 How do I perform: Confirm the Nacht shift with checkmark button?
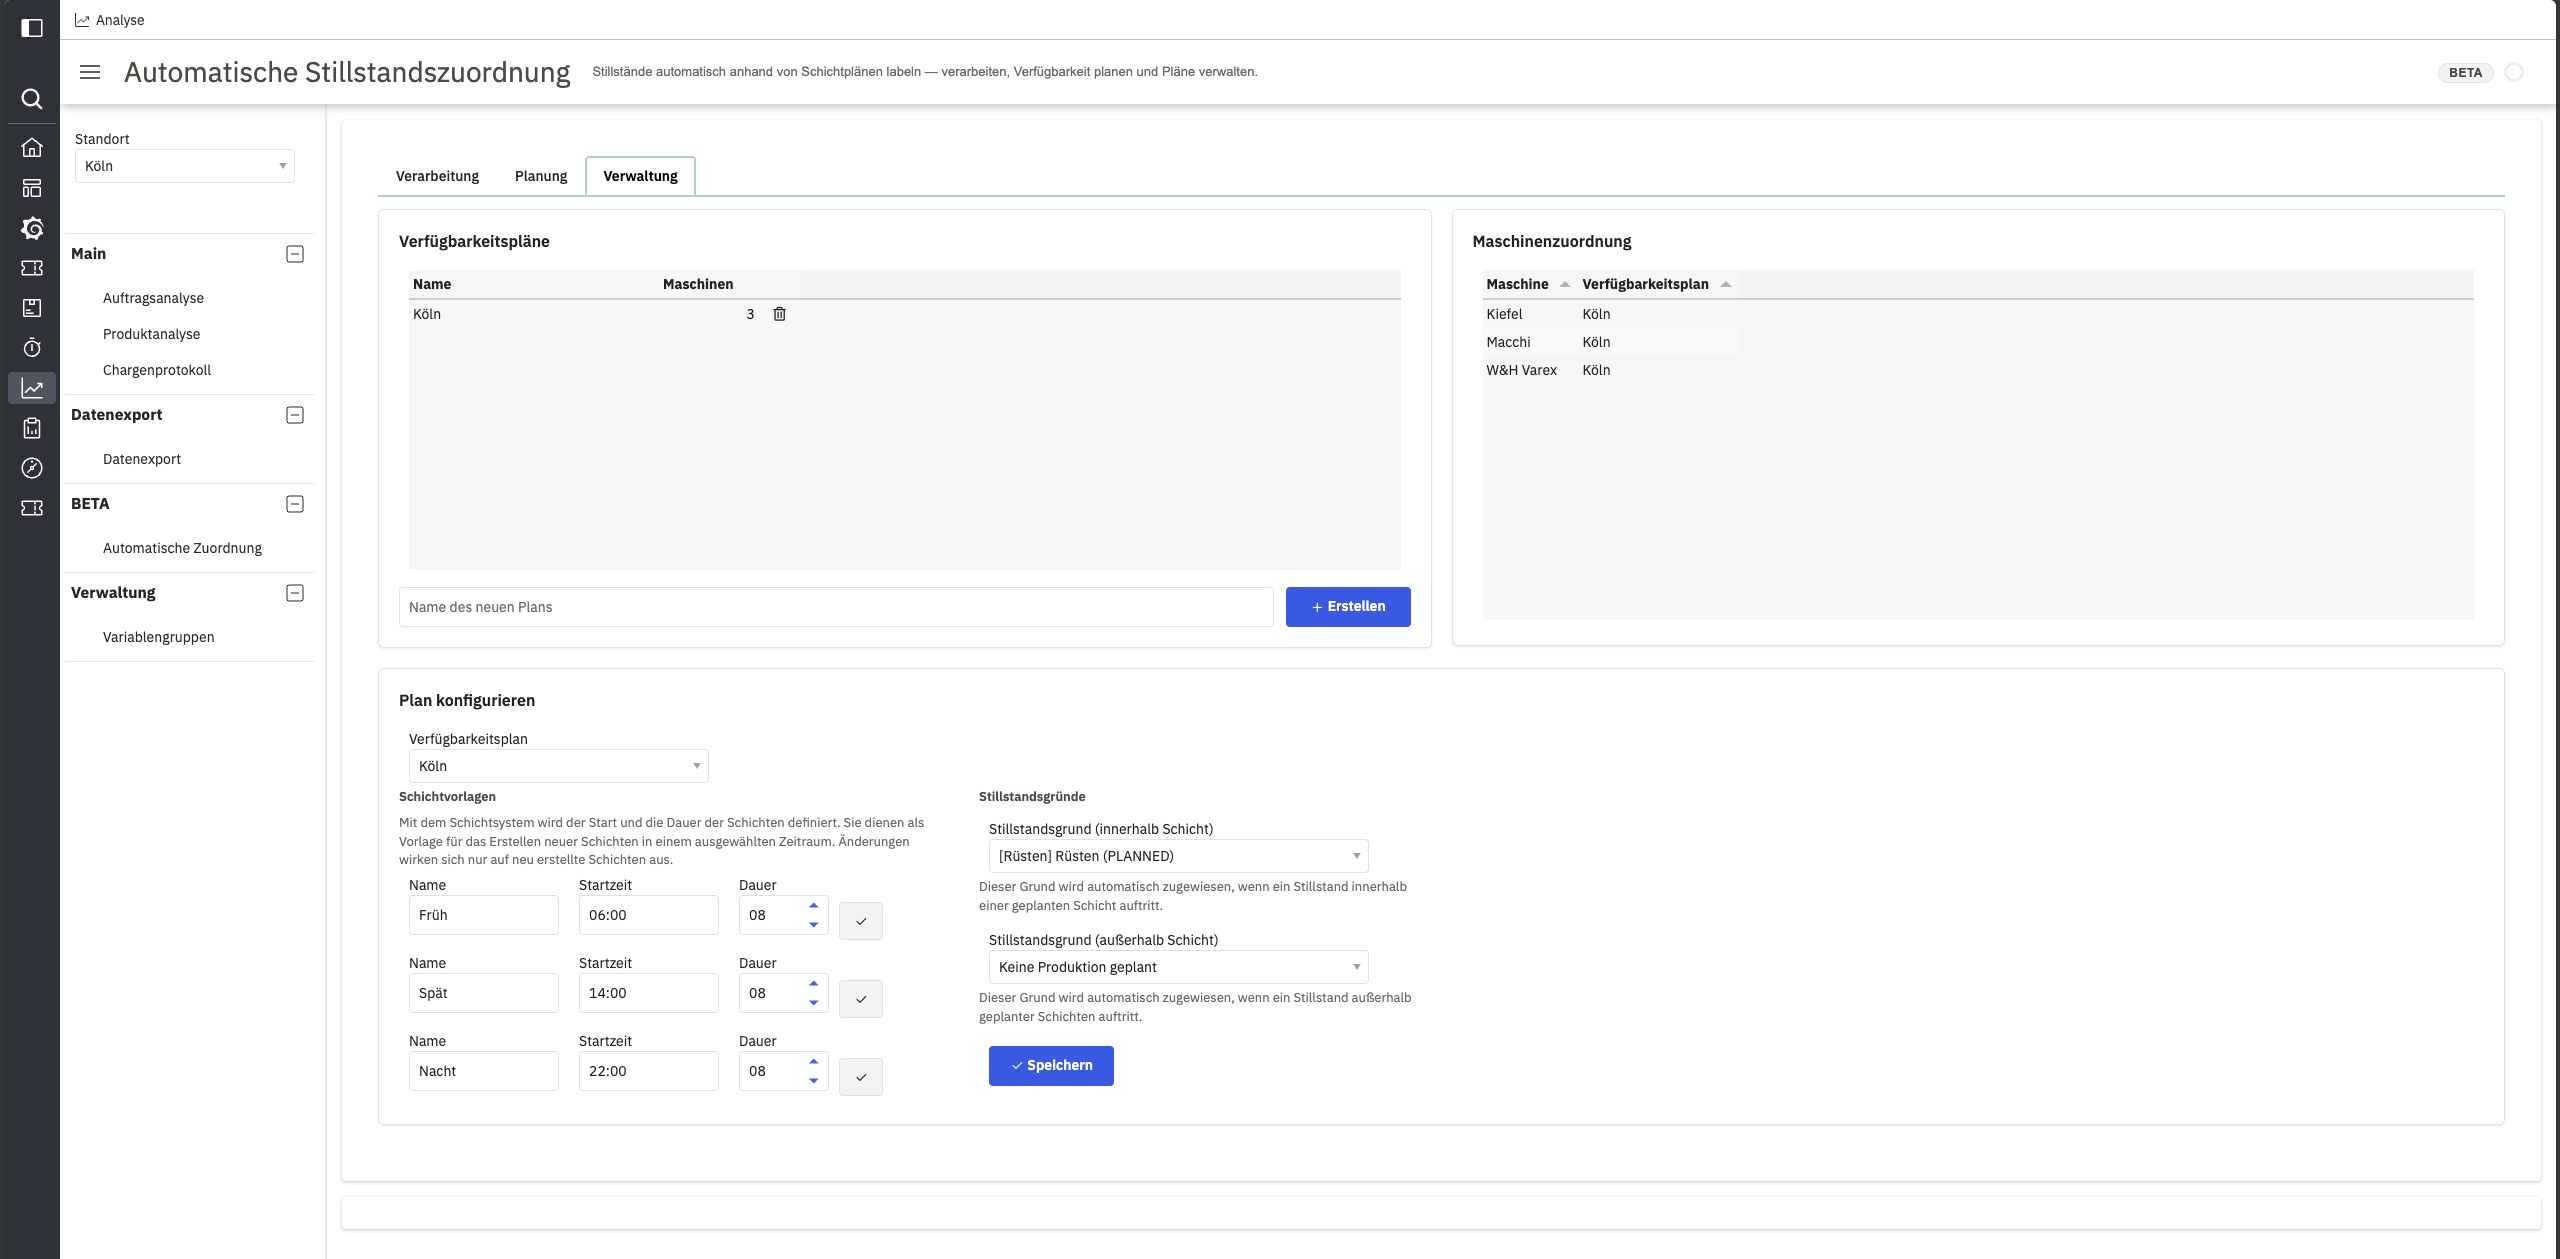coord(861,1077)
